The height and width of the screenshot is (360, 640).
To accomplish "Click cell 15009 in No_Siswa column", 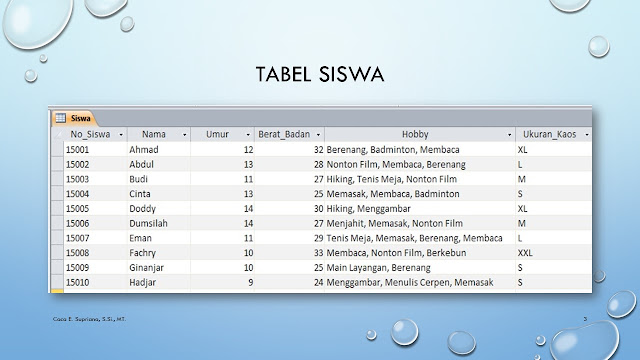I will pyautogui.click(x=96, y=267).
